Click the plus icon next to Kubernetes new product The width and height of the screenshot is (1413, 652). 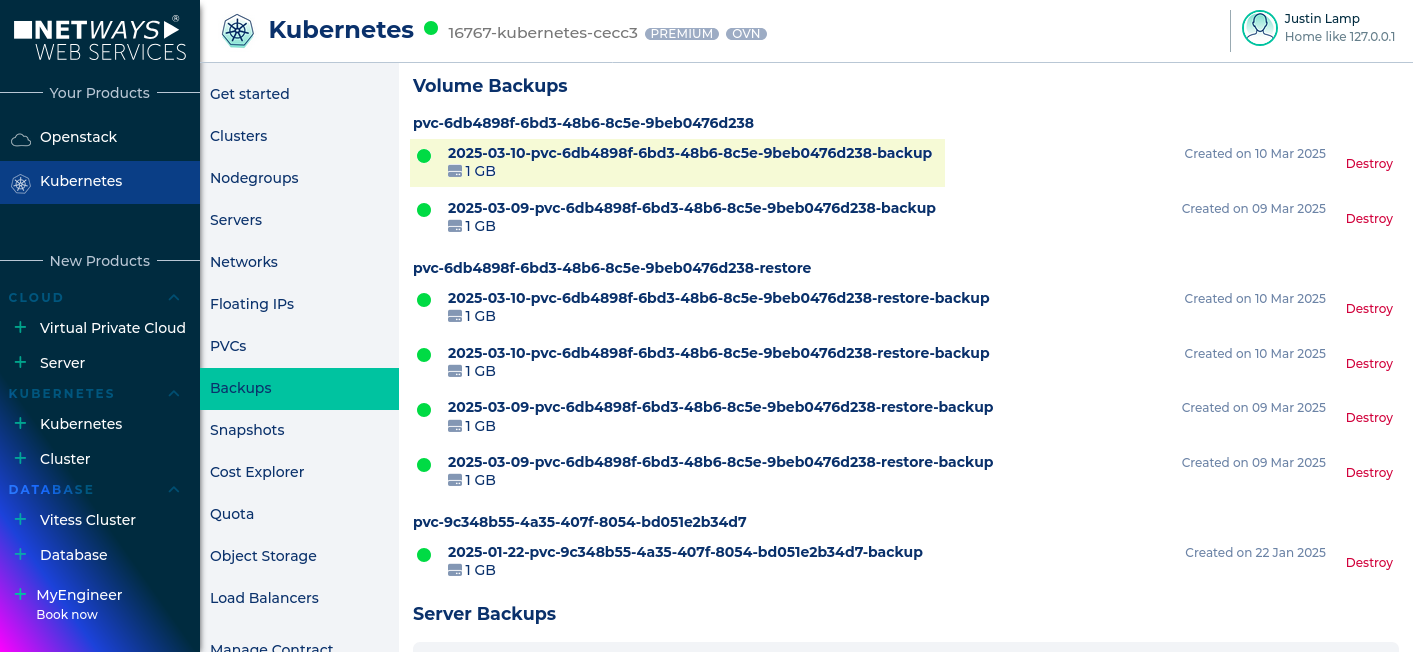20,423
